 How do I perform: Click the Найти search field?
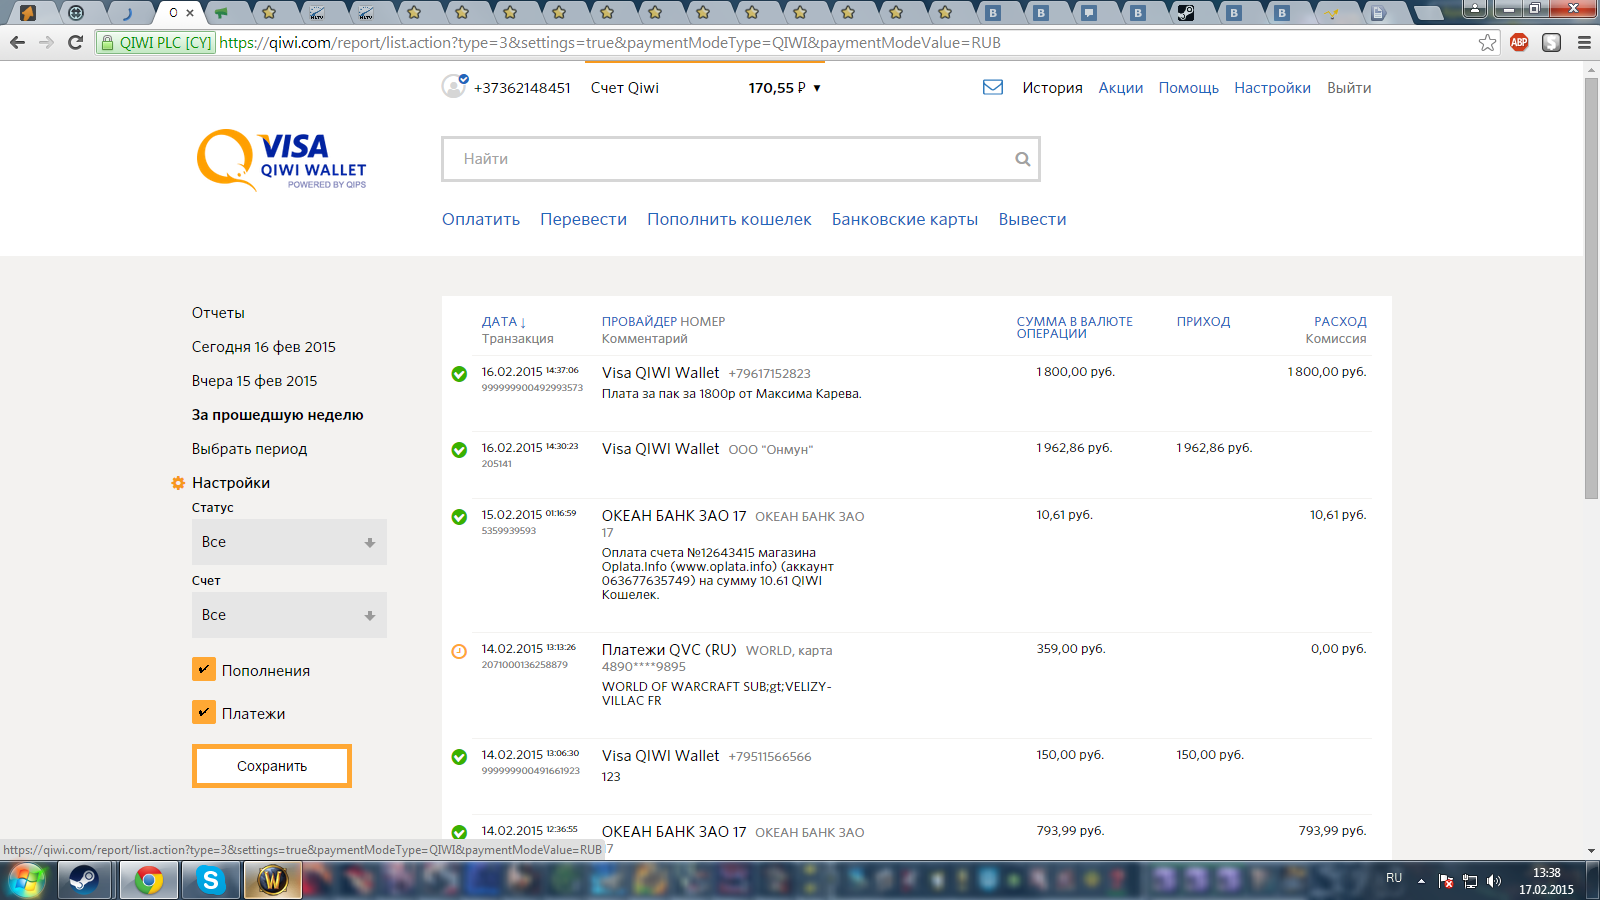pos(741,159)
